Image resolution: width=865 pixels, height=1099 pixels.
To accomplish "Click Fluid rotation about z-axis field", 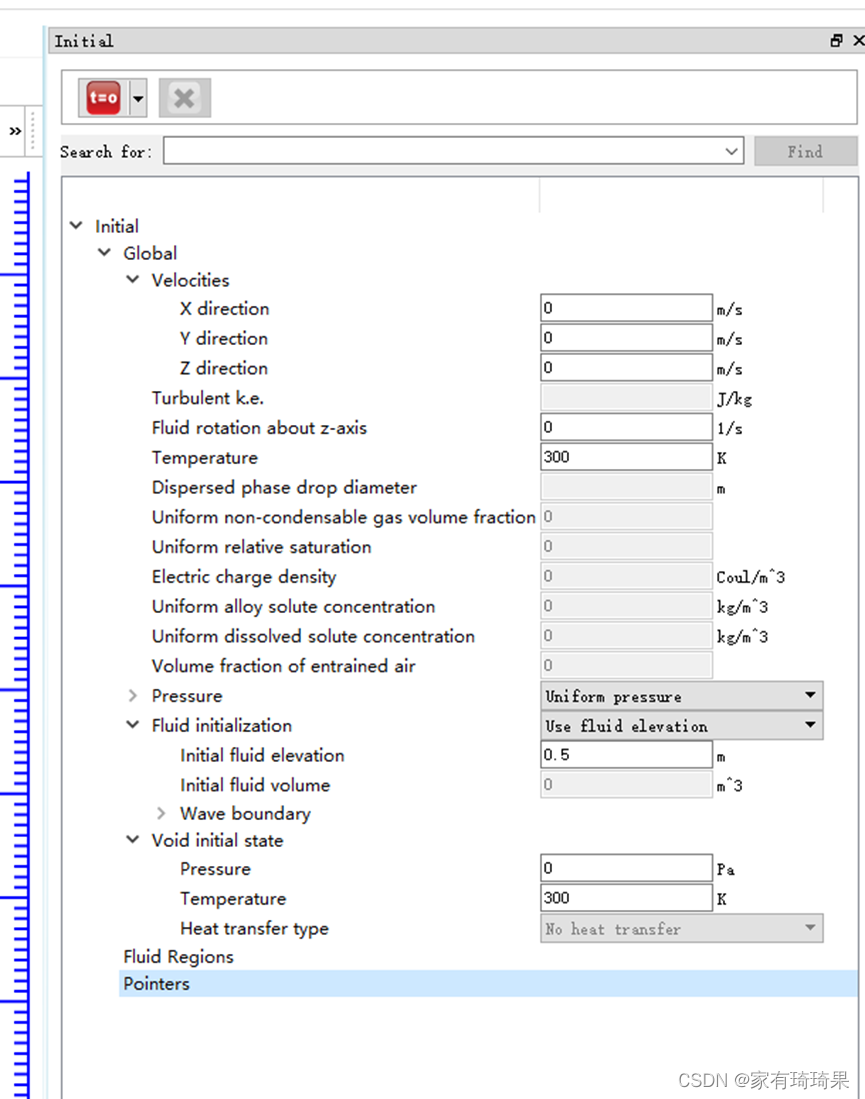I will coord(626,427).
